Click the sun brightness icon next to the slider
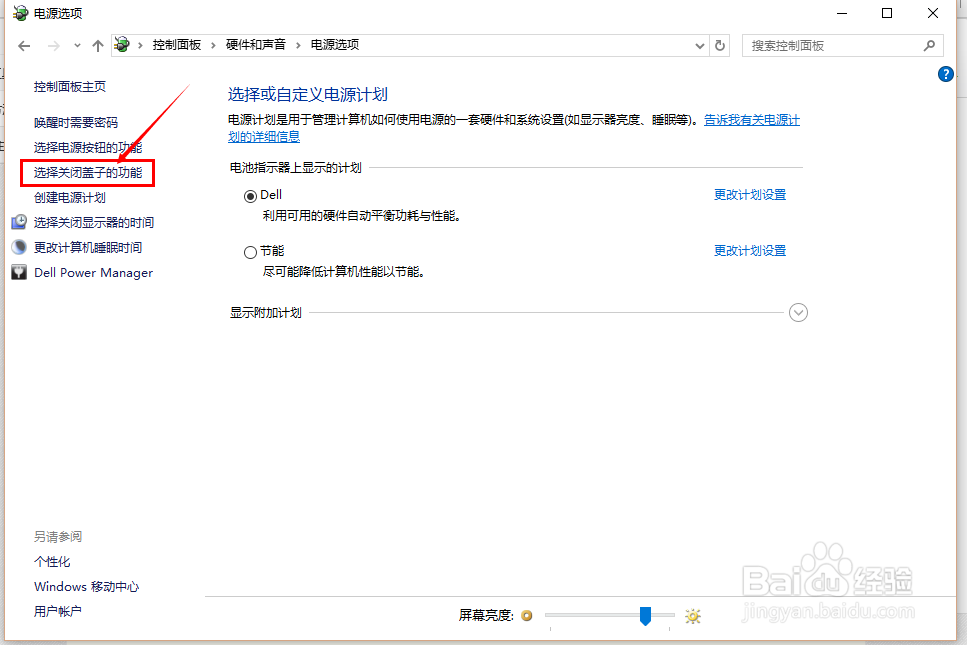Image resolution: width=967 pixels, height=645 pixels. [693, 615]
